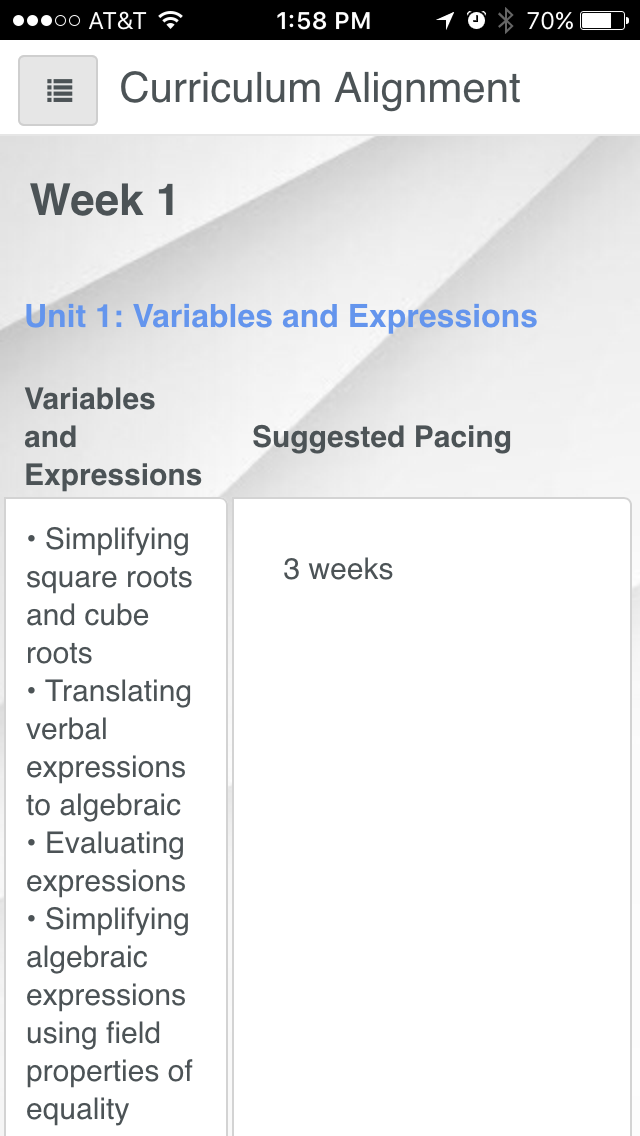Tap the battery indicator icon
The image size is (640, 1136).
605,20
